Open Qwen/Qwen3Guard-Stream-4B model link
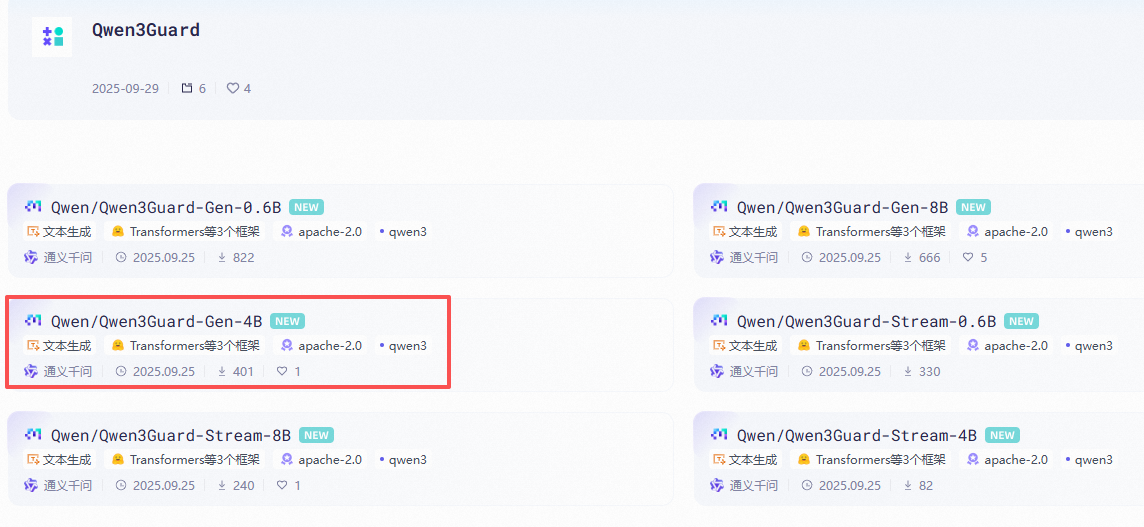1144x527 pixels. (857, 435)
